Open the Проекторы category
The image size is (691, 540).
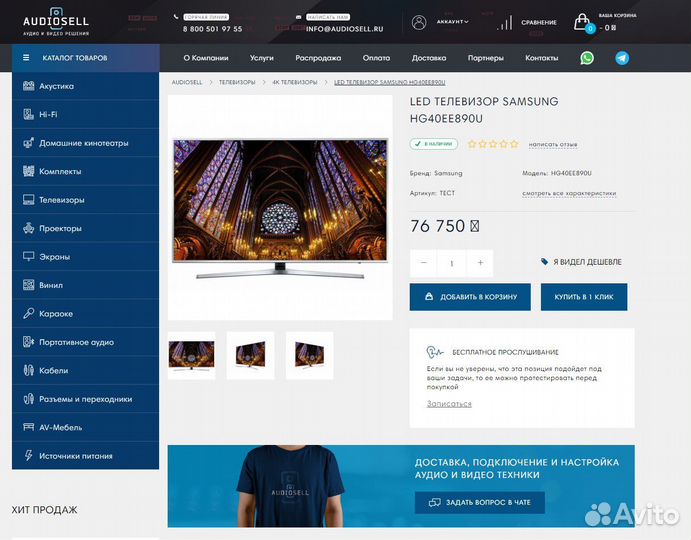[60, 228]
